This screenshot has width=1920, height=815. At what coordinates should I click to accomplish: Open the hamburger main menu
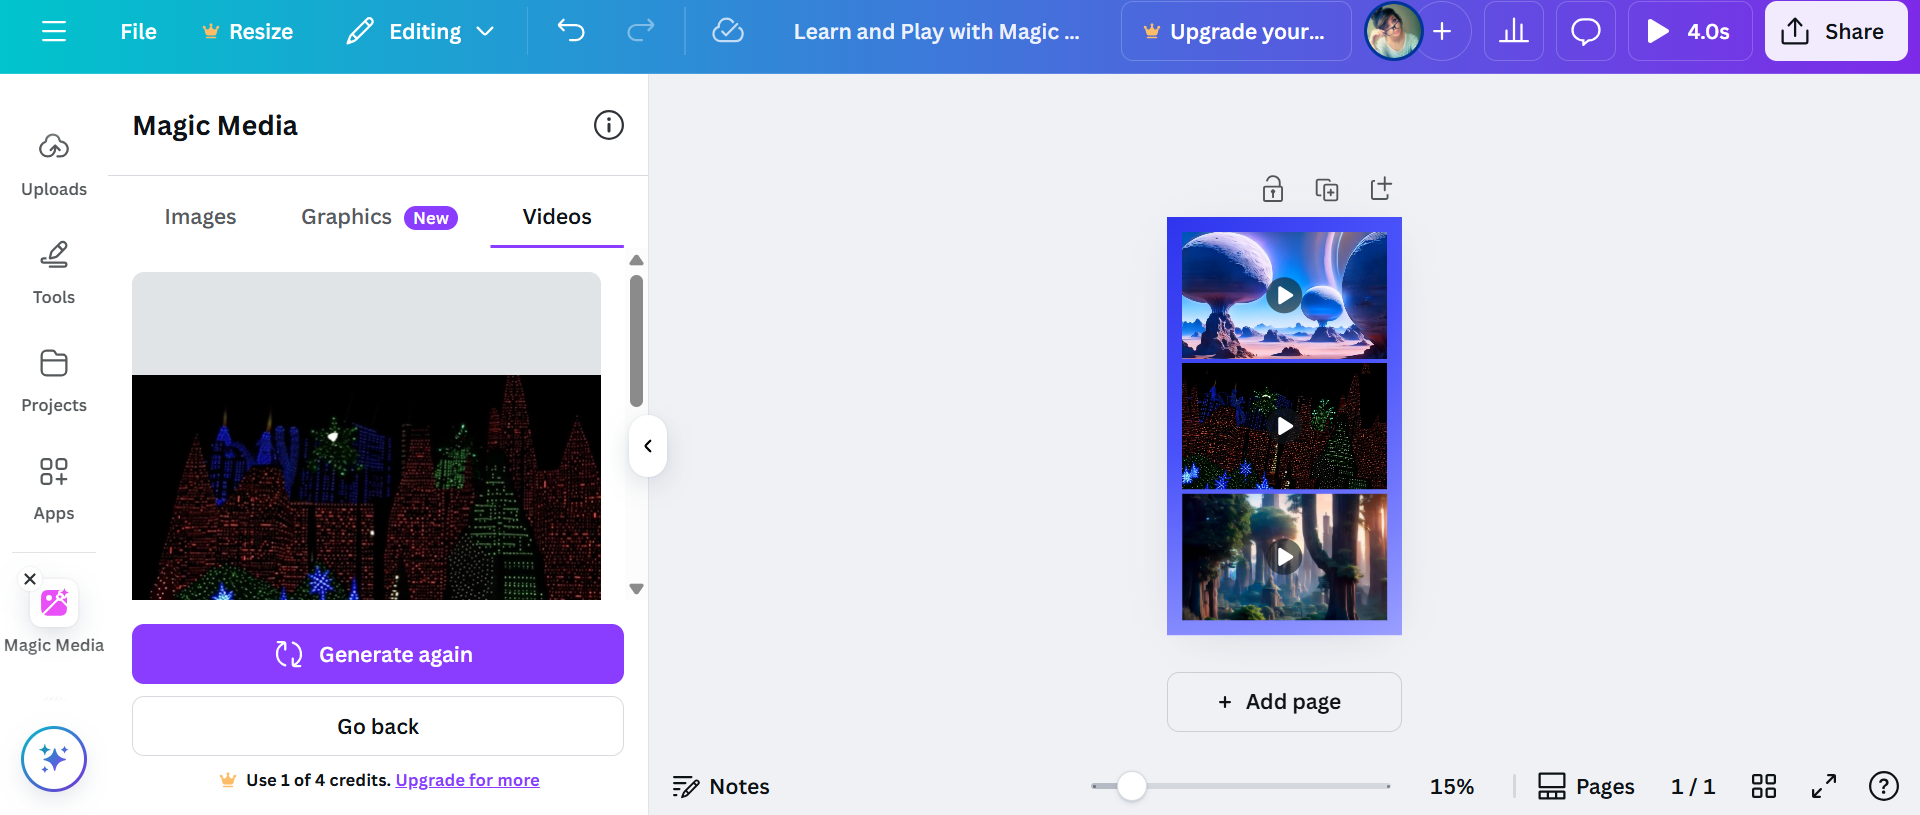pyautogui.click(x=54, y=32)
